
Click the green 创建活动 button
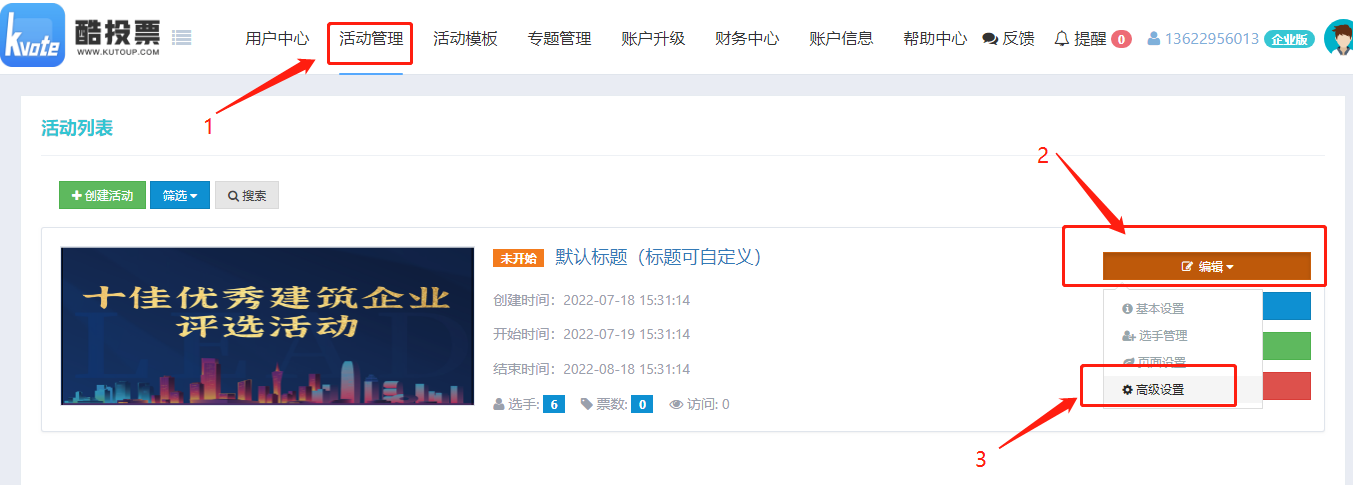point(103,196)
